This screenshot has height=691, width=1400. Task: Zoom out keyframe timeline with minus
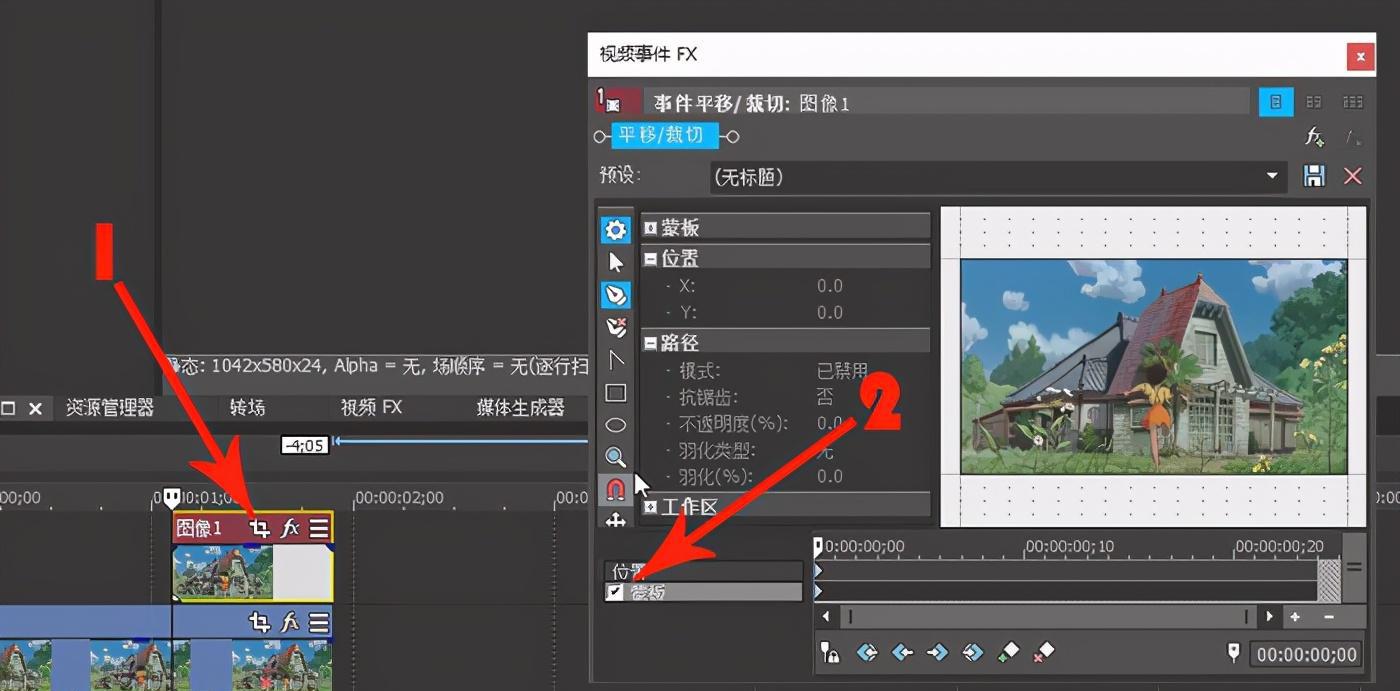[x=1329, y=617]
